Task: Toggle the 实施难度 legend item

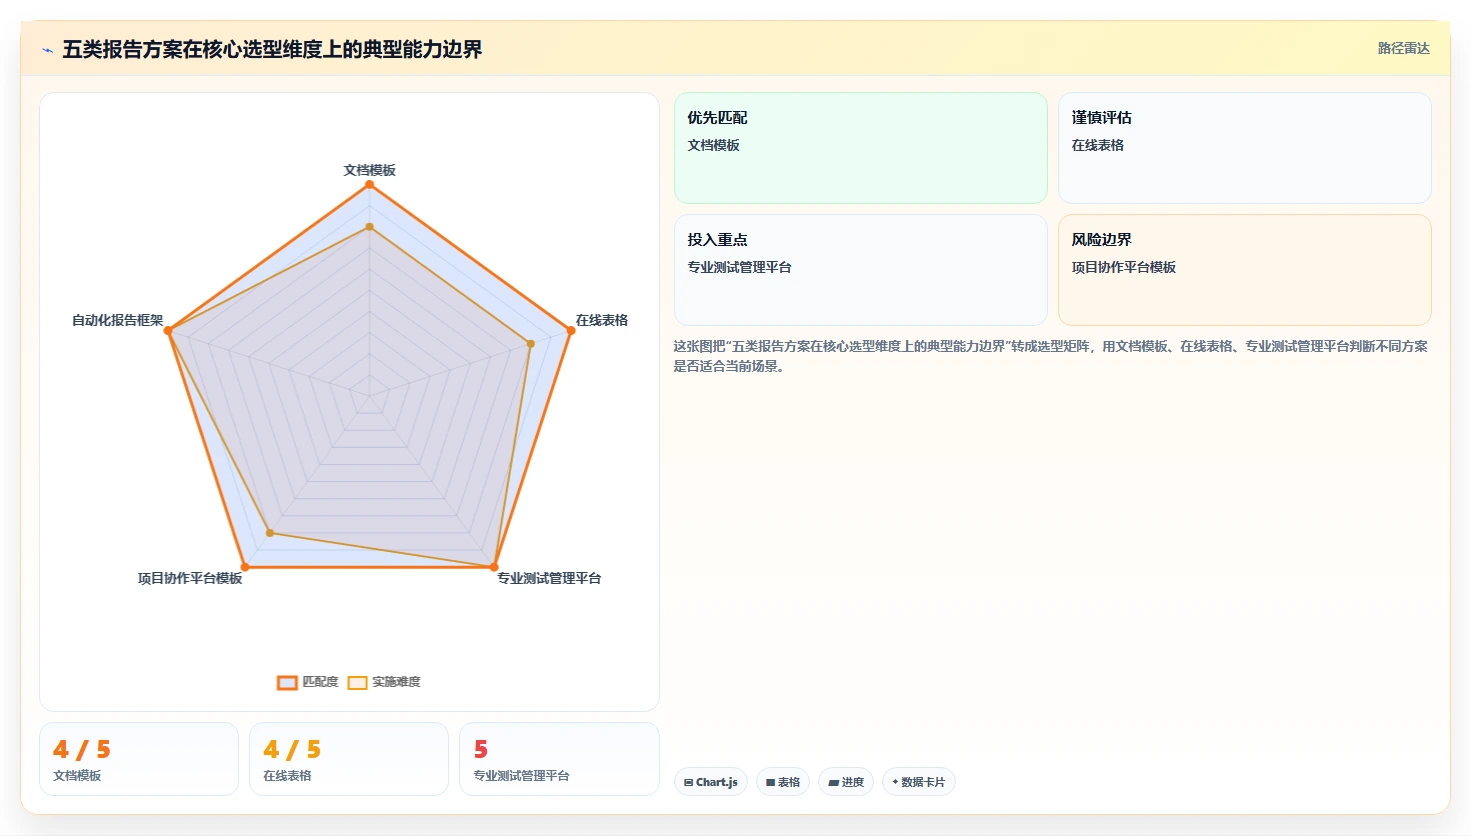Action: point(384,682)
